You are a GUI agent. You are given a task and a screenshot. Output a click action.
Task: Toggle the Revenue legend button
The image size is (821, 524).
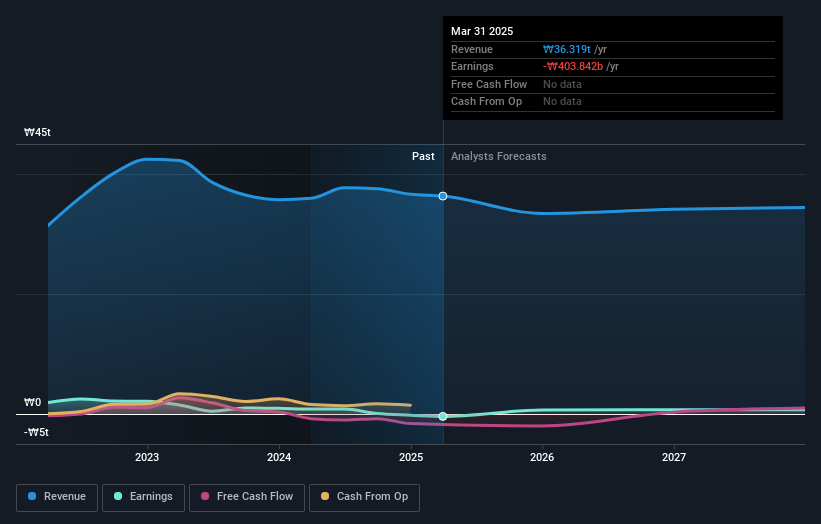point(57,497)
